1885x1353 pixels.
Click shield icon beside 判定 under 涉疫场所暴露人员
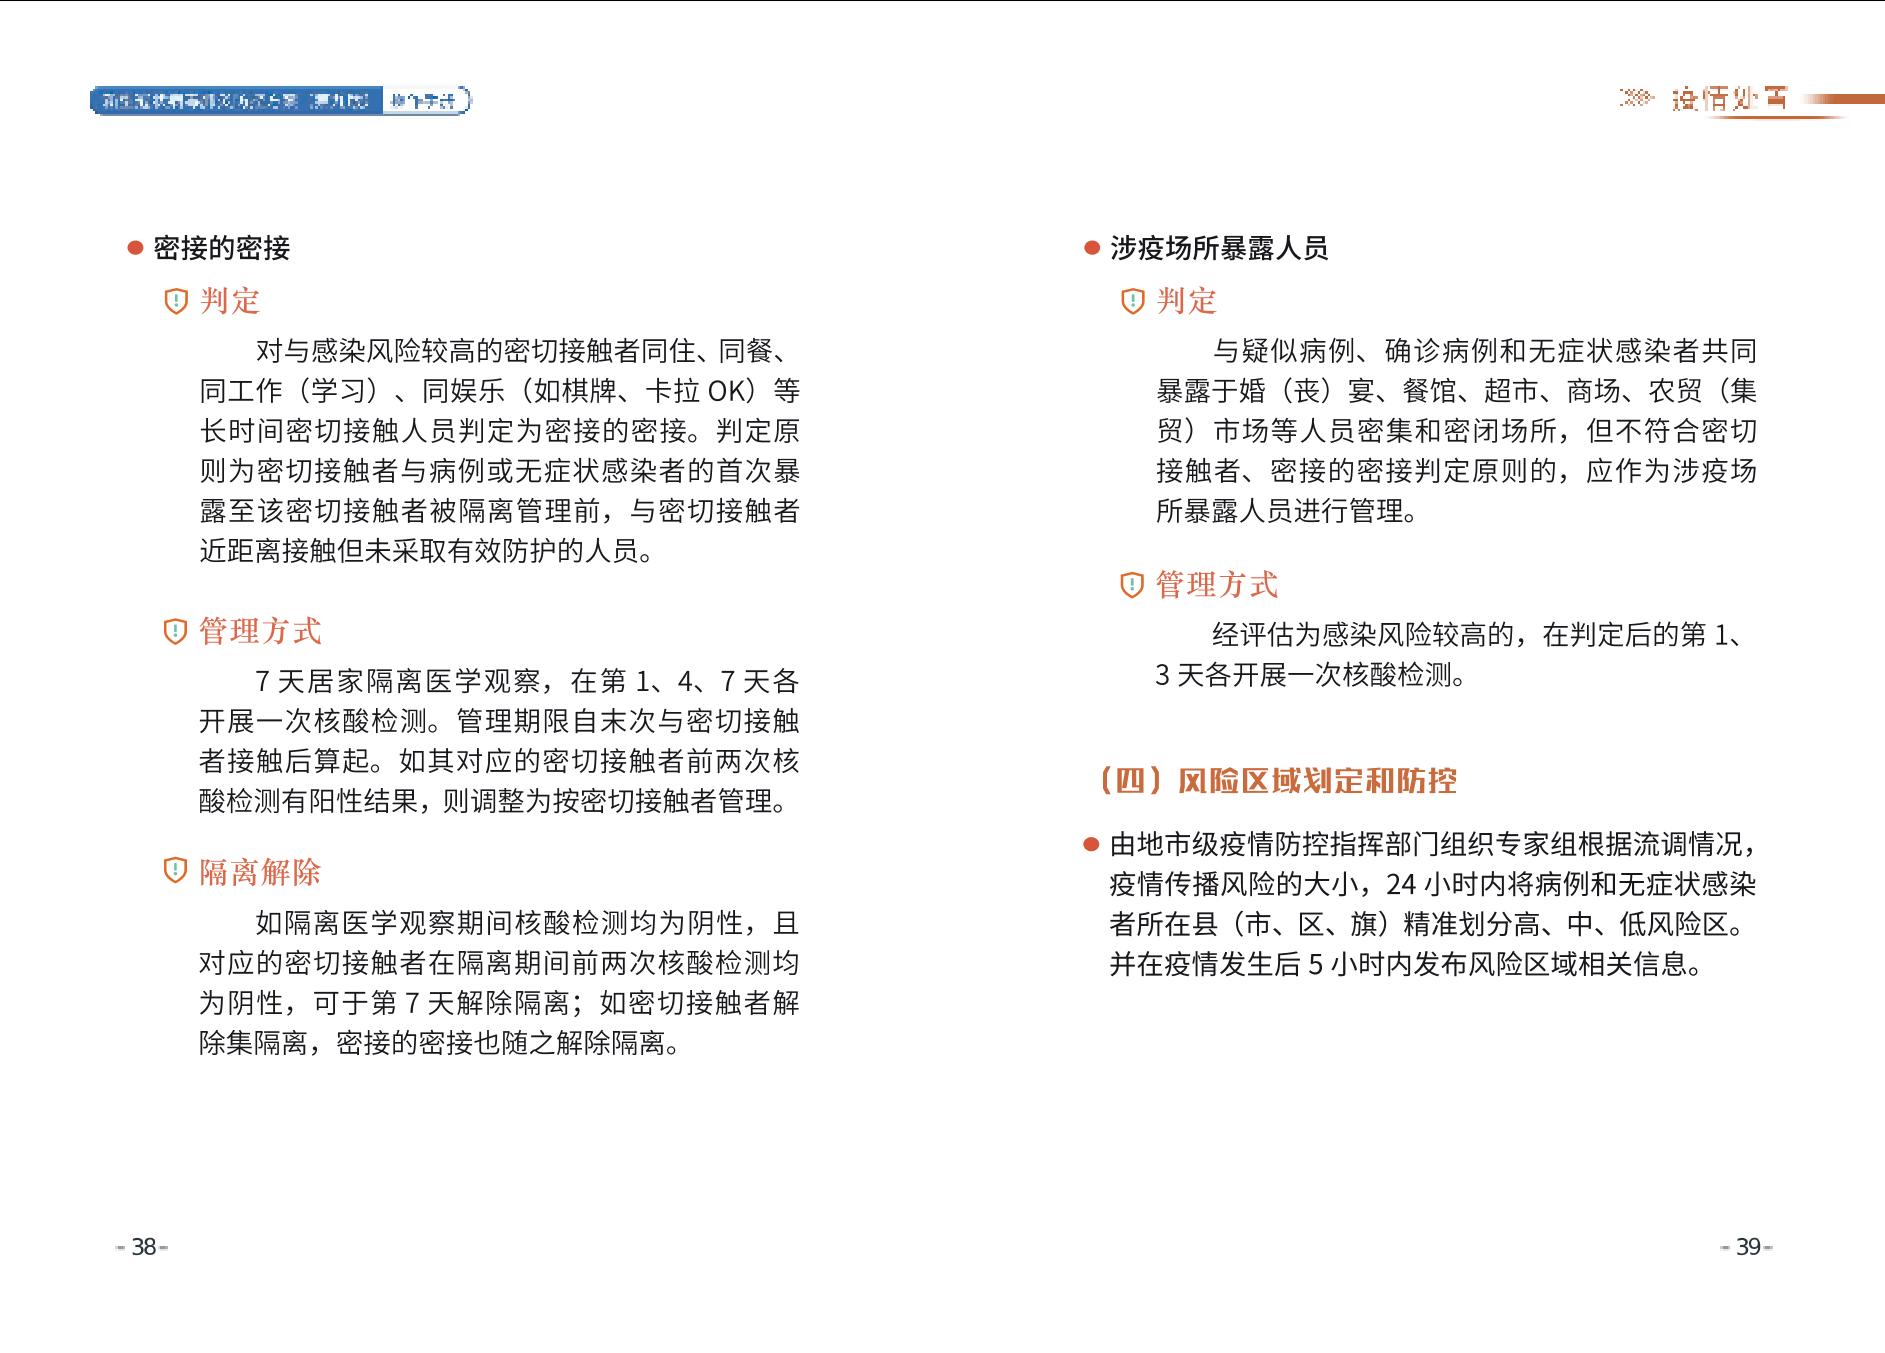(1132, 301)
